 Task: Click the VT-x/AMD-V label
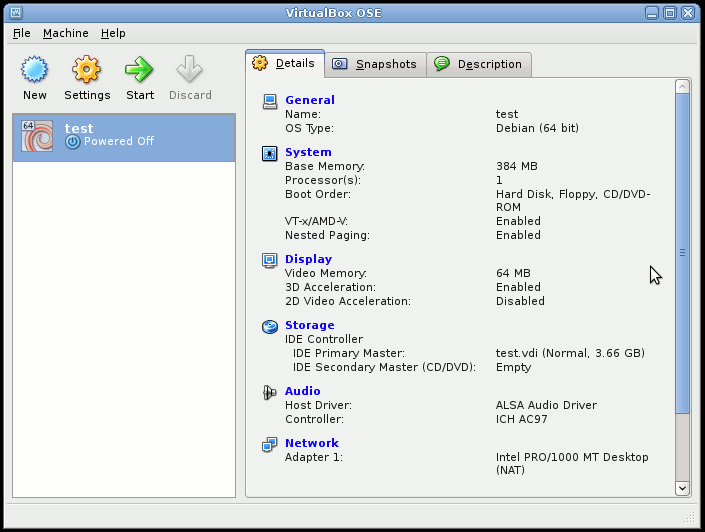tap(316, 221)
